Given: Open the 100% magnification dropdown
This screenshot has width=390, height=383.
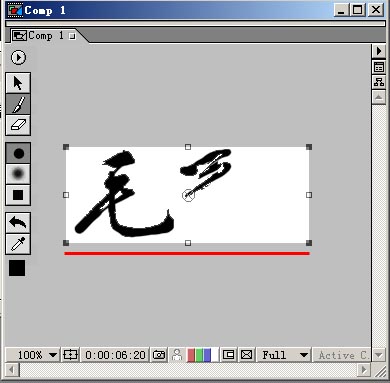Looking at the screenshot, I should tap(33, 355).
